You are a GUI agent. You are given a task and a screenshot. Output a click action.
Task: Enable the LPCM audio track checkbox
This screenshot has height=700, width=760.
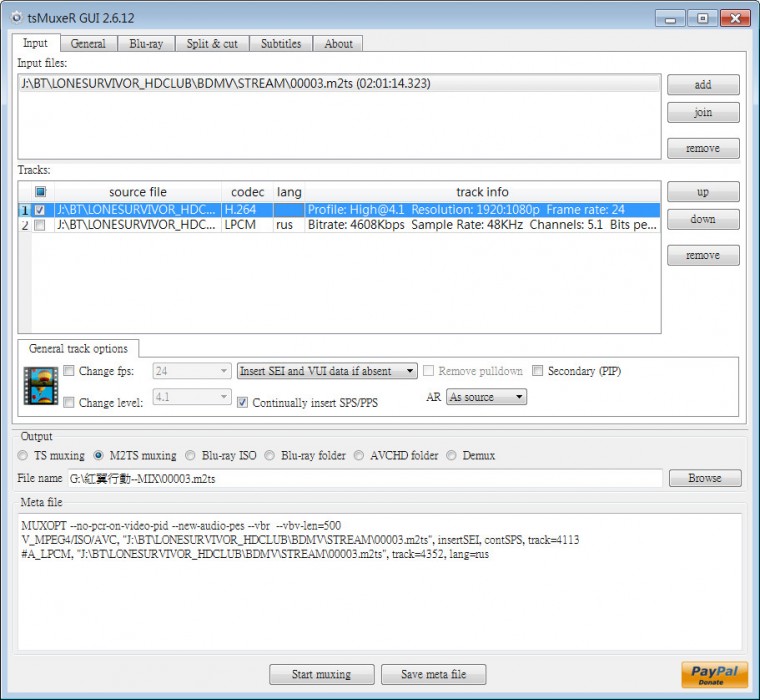(x=40, y=226)
